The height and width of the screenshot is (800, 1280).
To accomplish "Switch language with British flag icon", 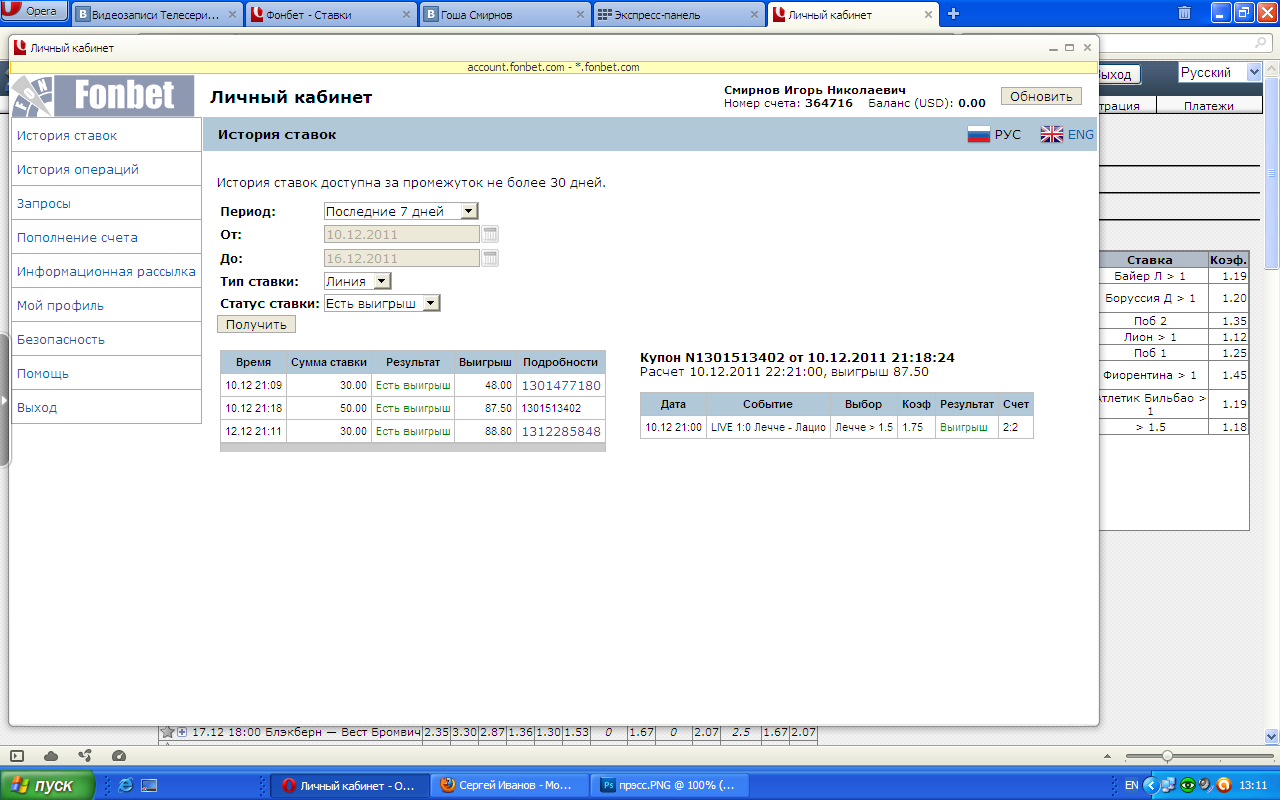I will [1052, 134].
